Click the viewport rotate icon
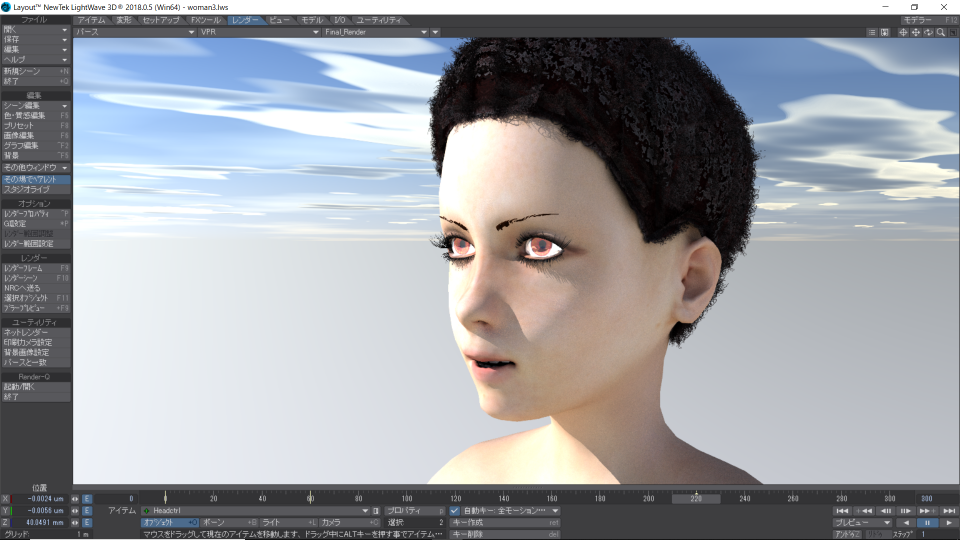 tap(928, 32)
